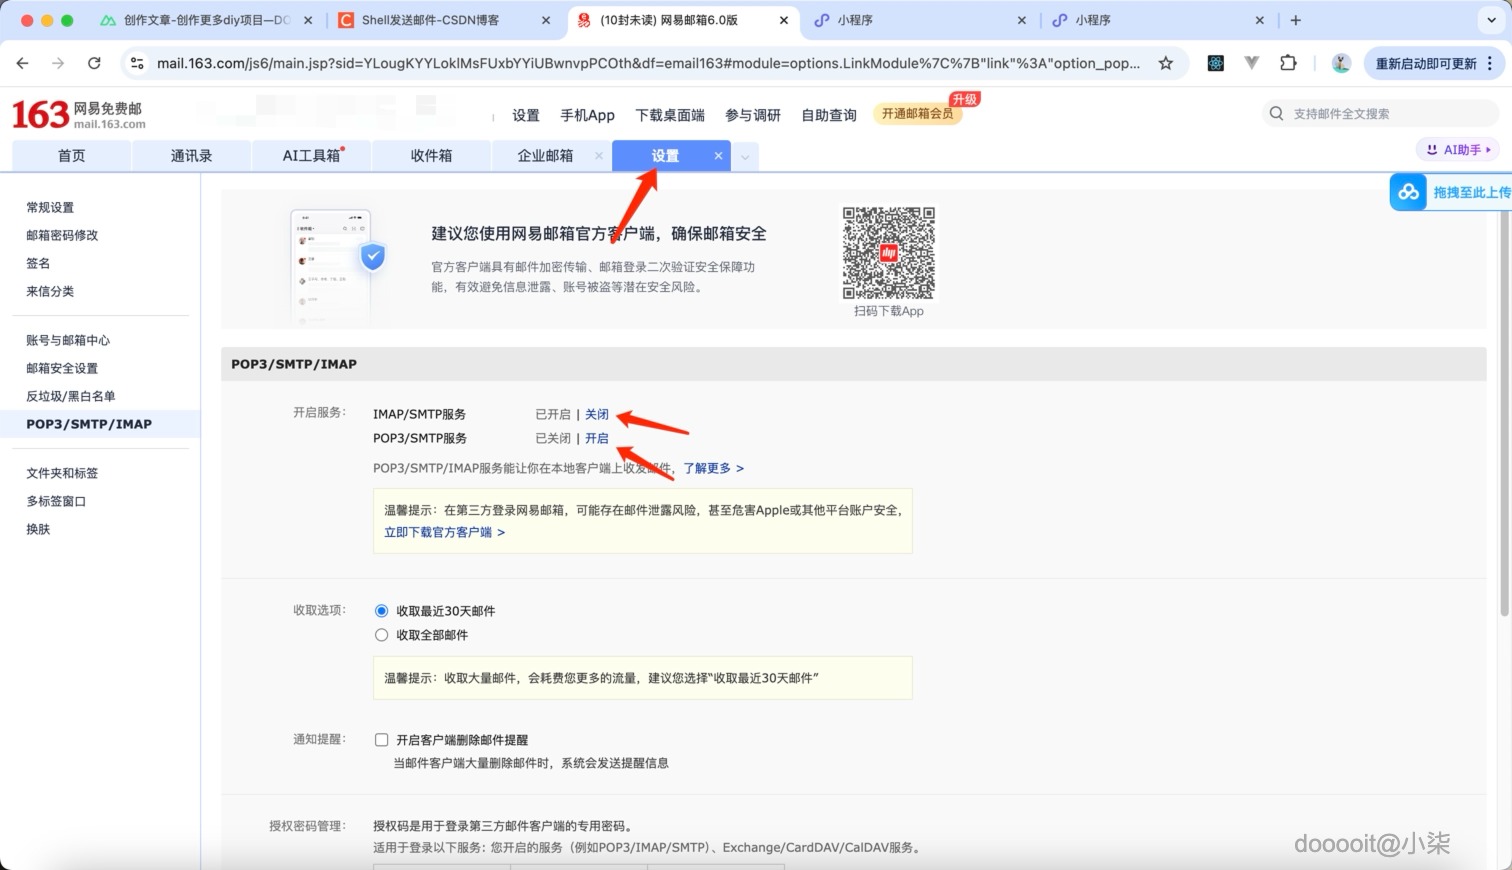Enable 开启客户端删除邮件提醒 checkbox

(381, 739)
